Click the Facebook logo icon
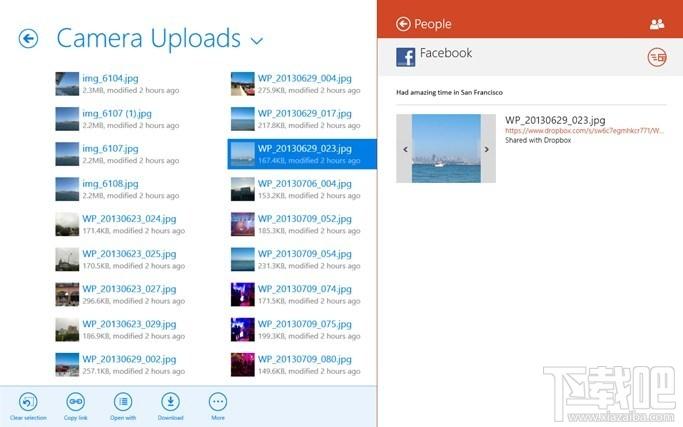 point(406,57)
